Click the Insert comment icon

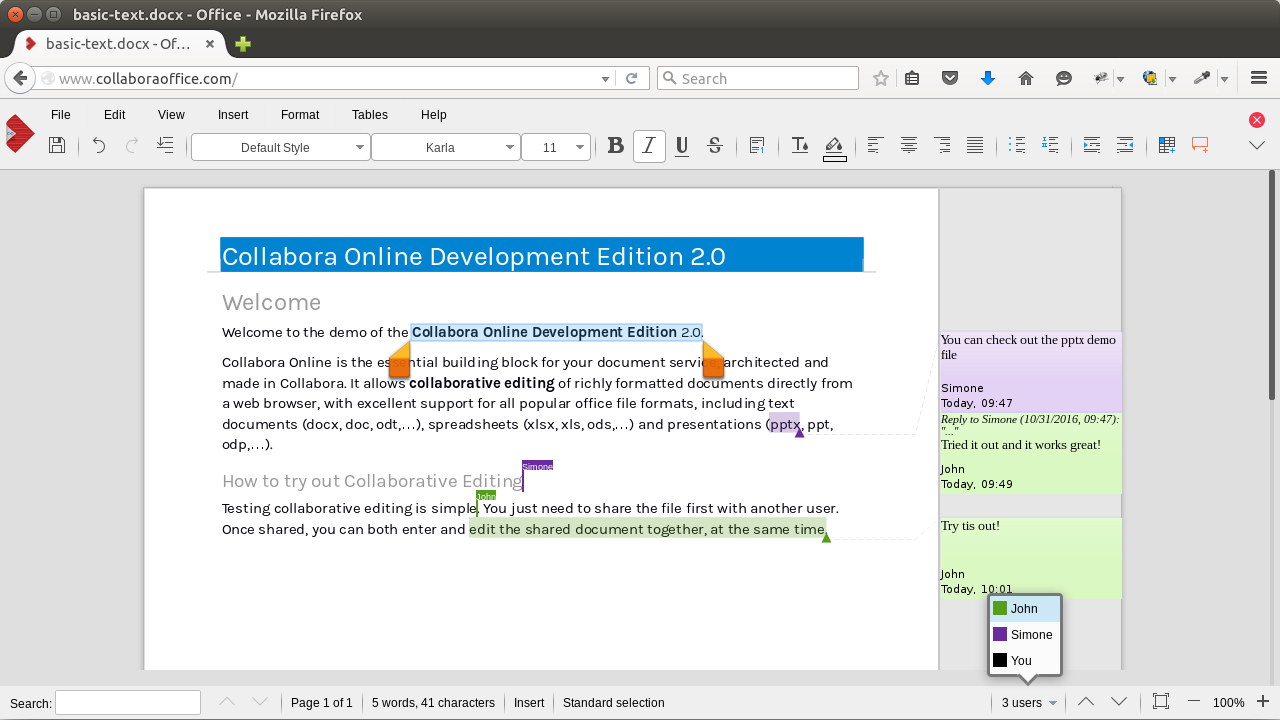pyautogui.click(x=1200, y=146)
